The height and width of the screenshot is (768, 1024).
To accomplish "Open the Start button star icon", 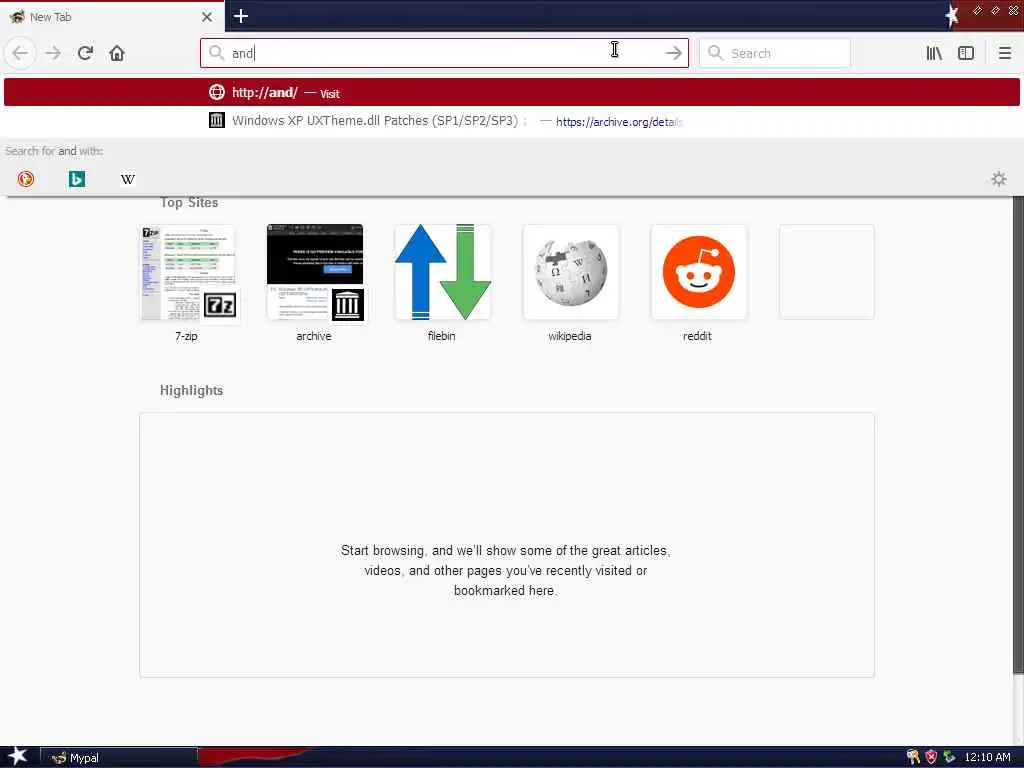I will [18, 756].
